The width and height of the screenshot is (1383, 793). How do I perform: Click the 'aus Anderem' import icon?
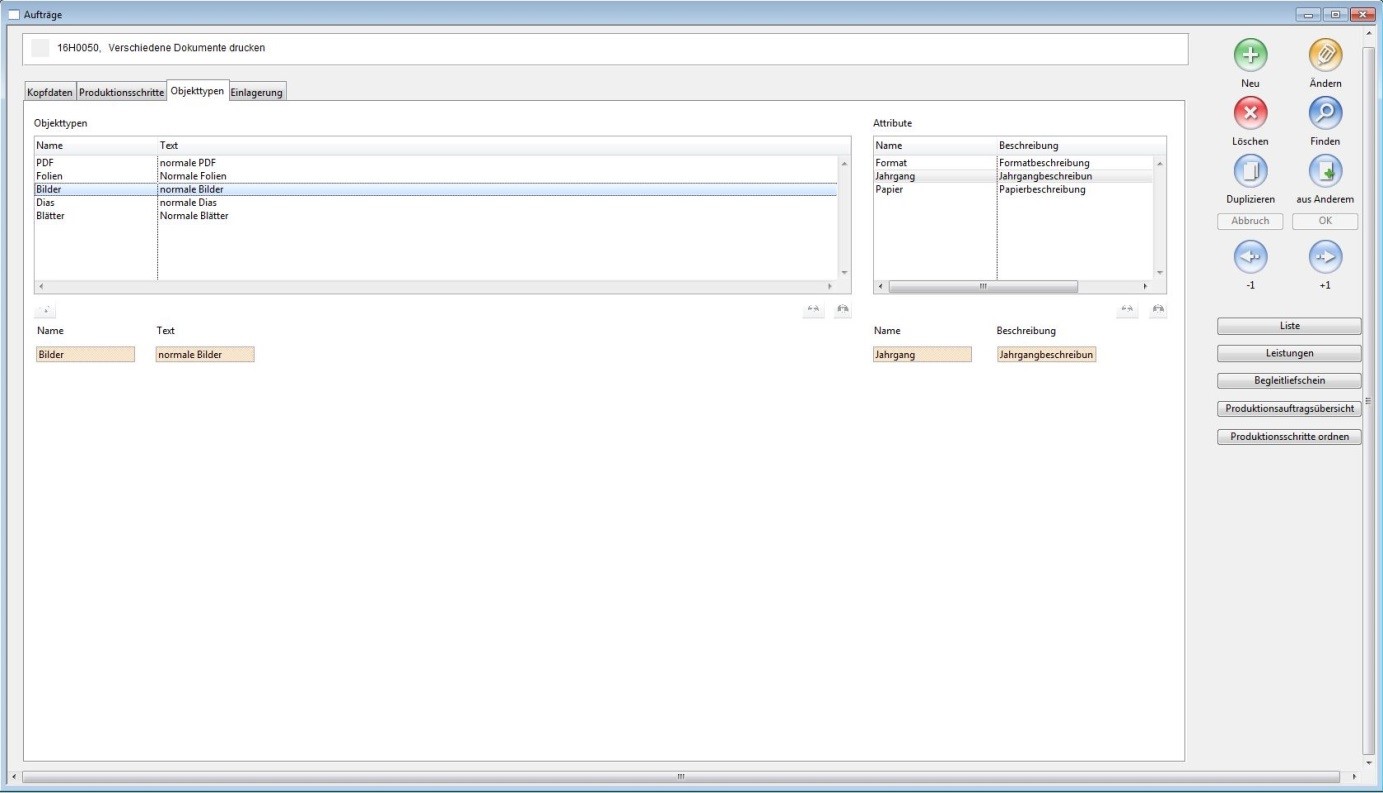(1325, 172)
